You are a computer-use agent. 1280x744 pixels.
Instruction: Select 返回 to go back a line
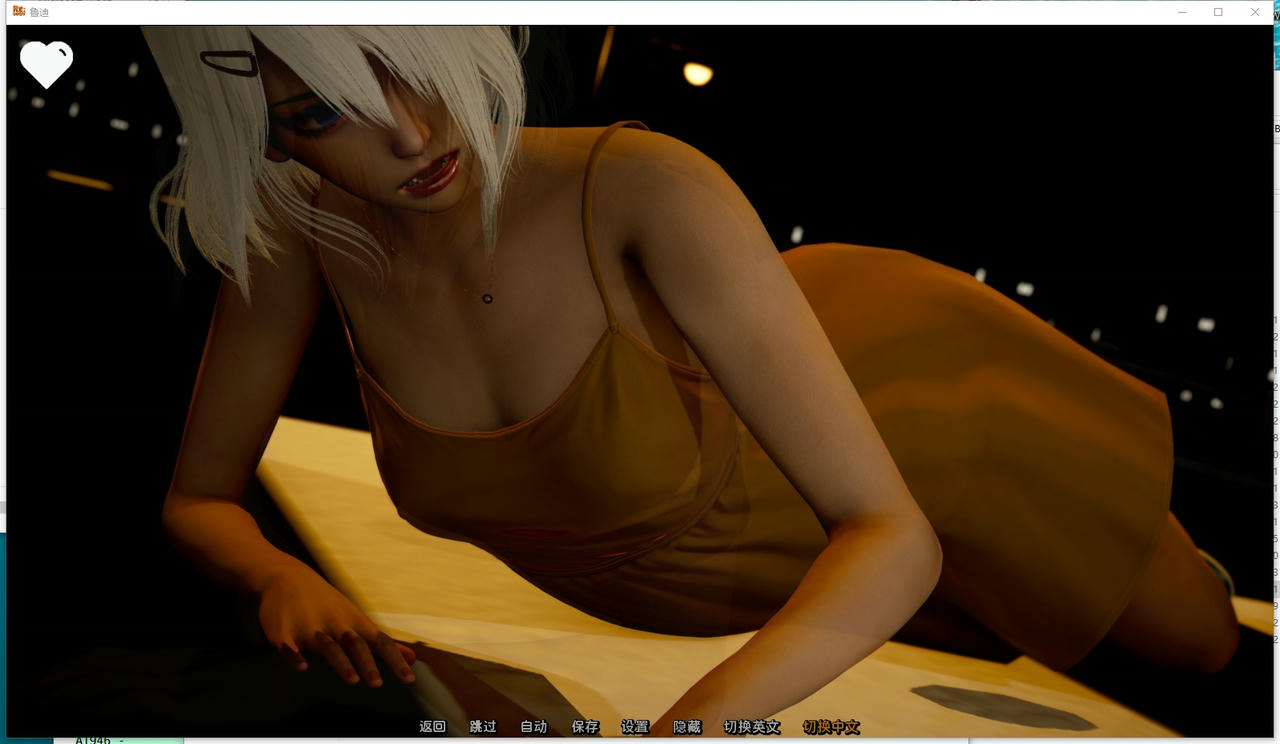(x=432, y=727)
